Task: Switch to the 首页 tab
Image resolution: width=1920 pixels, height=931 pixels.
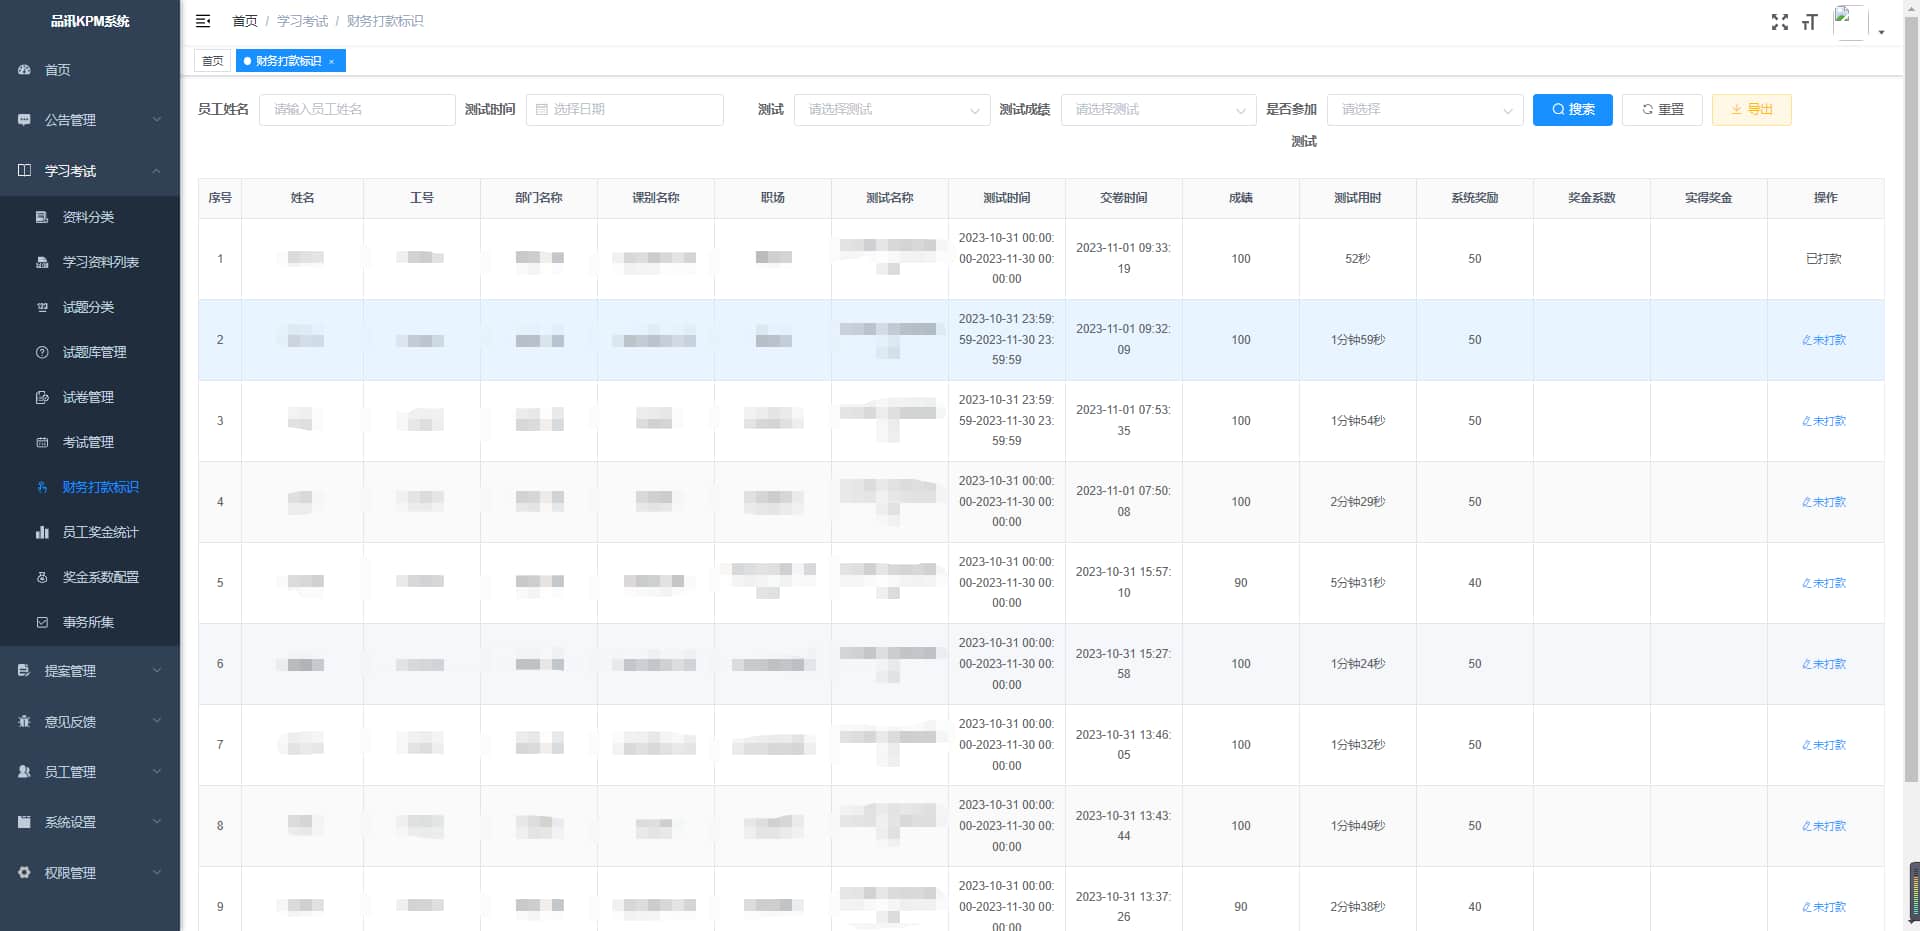Action: pyautogui.click(x=212, y=61)
